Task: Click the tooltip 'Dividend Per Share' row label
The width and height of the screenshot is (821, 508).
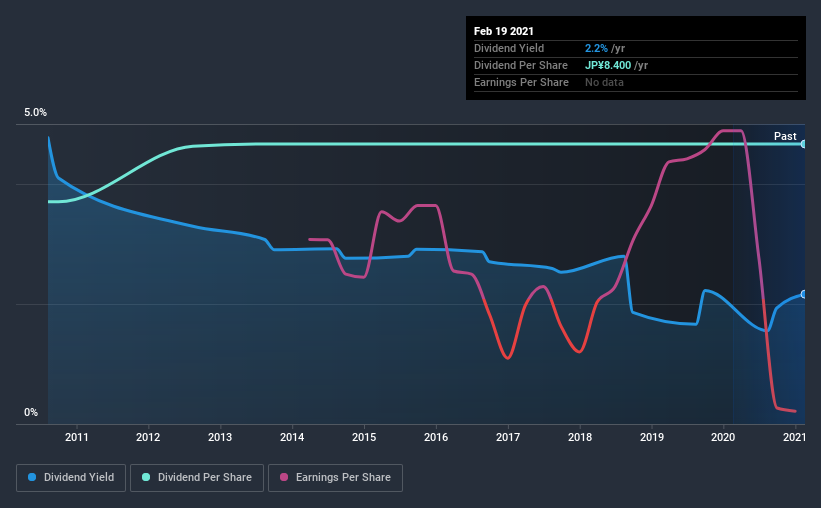Action: 520,65
